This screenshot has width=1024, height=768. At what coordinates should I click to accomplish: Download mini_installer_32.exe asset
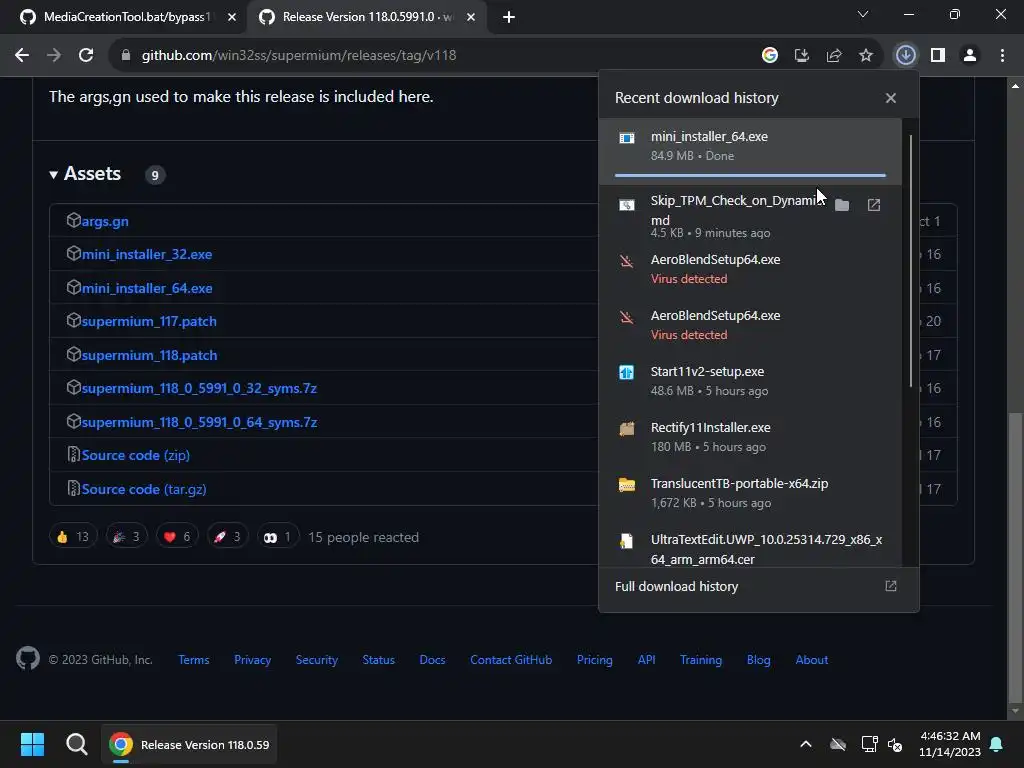pyautogui.click(x=147, y=255)
